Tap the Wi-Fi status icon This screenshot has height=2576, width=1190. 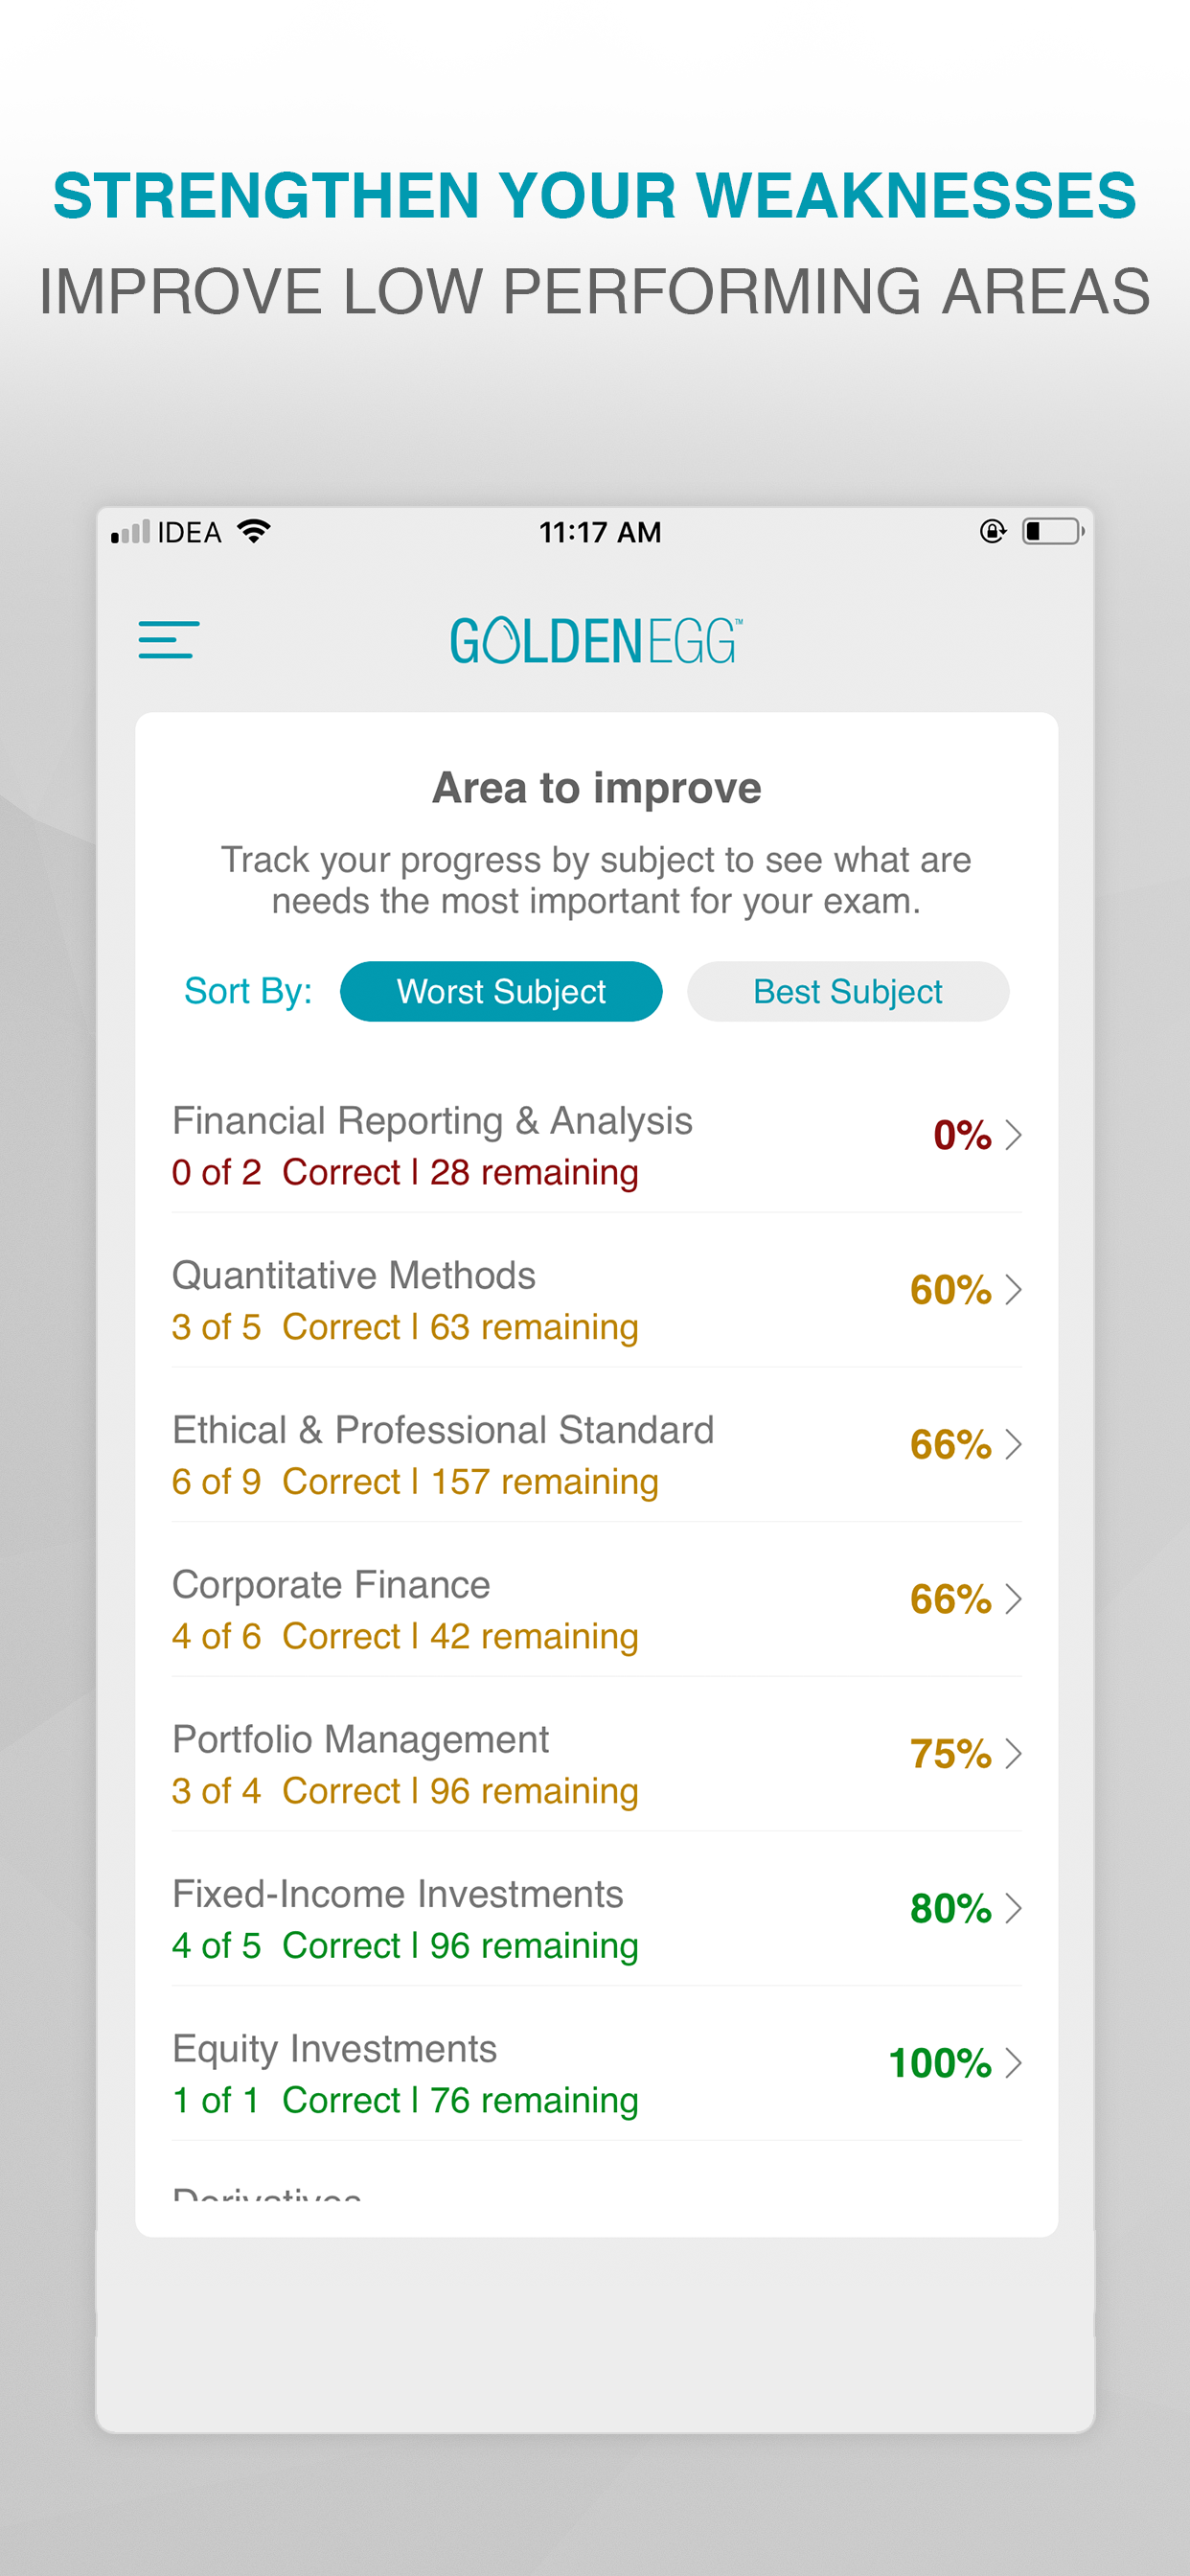click(x=254, y=531)
